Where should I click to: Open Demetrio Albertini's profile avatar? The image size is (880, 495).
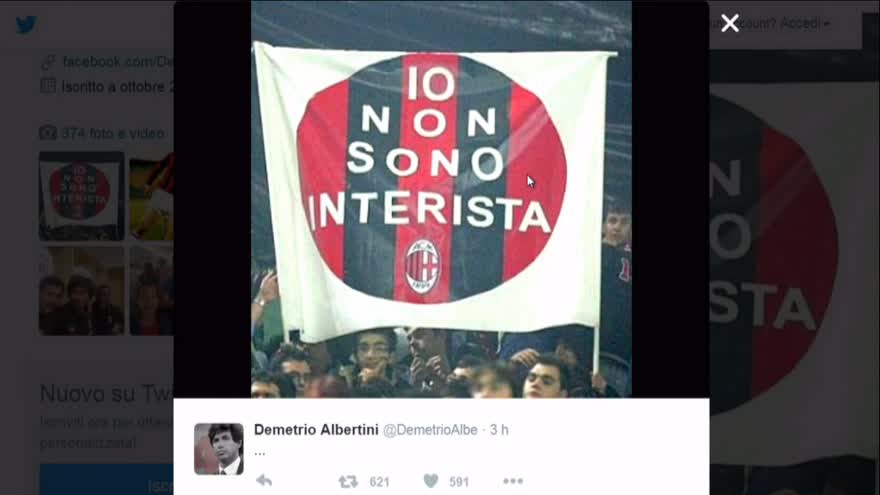pos(219,449)
